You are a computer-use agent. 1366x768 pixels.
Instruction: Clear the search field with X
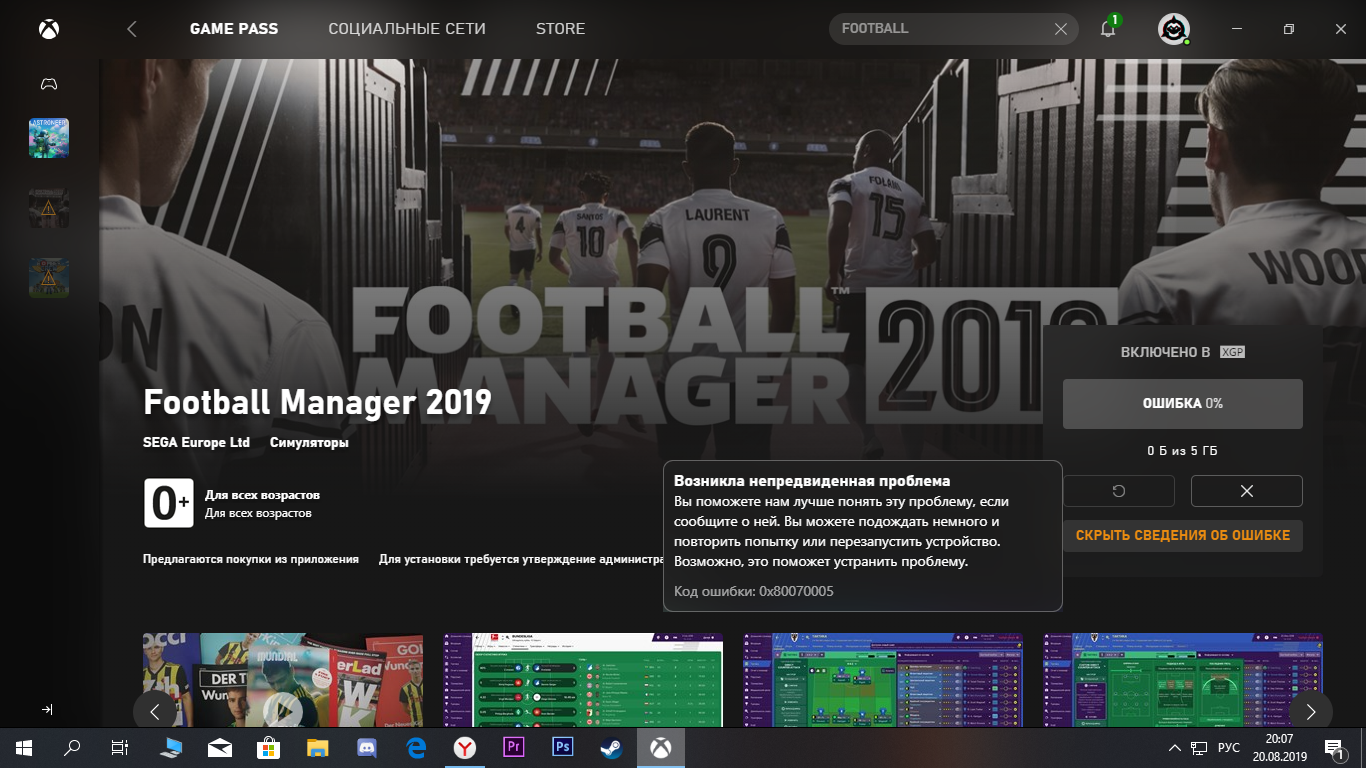[x=1061, y=29]
